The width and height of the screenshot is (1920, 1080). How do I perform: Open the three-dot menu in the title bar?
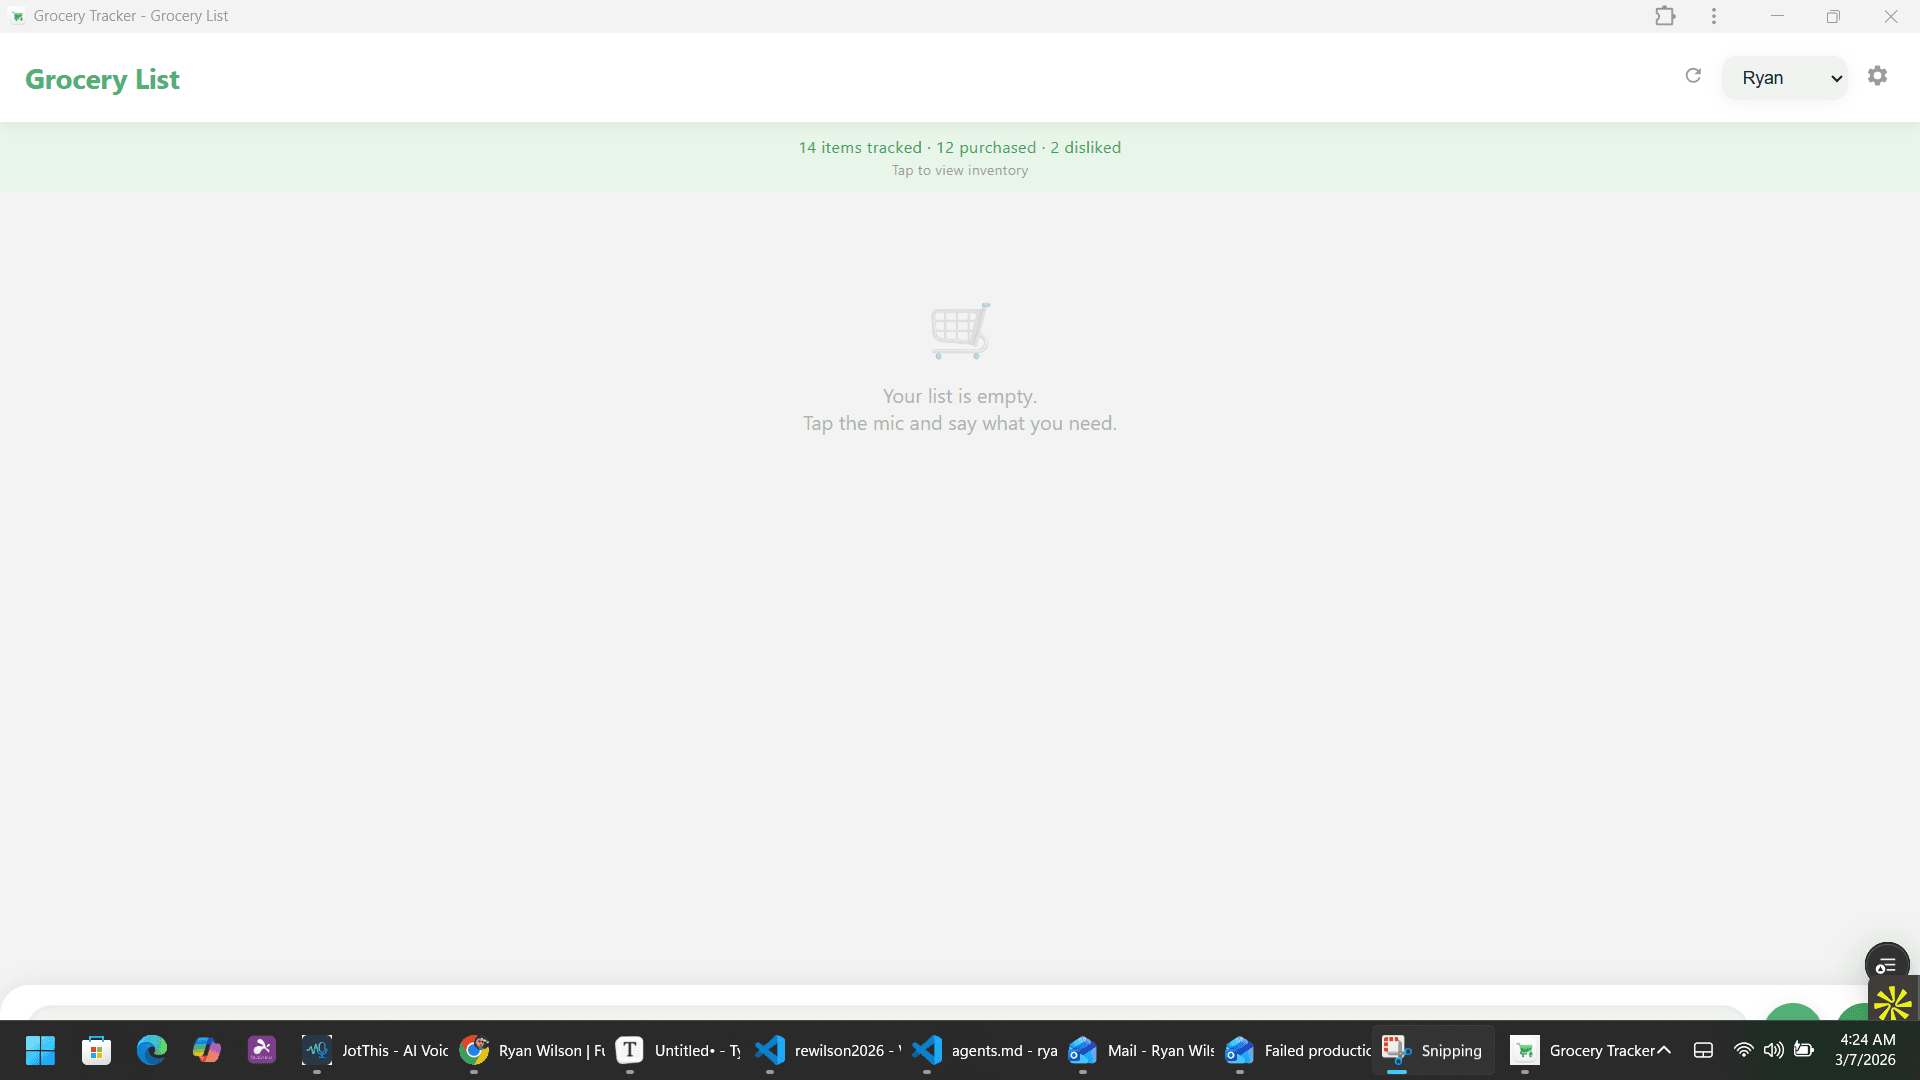[x=1713, y=16]
